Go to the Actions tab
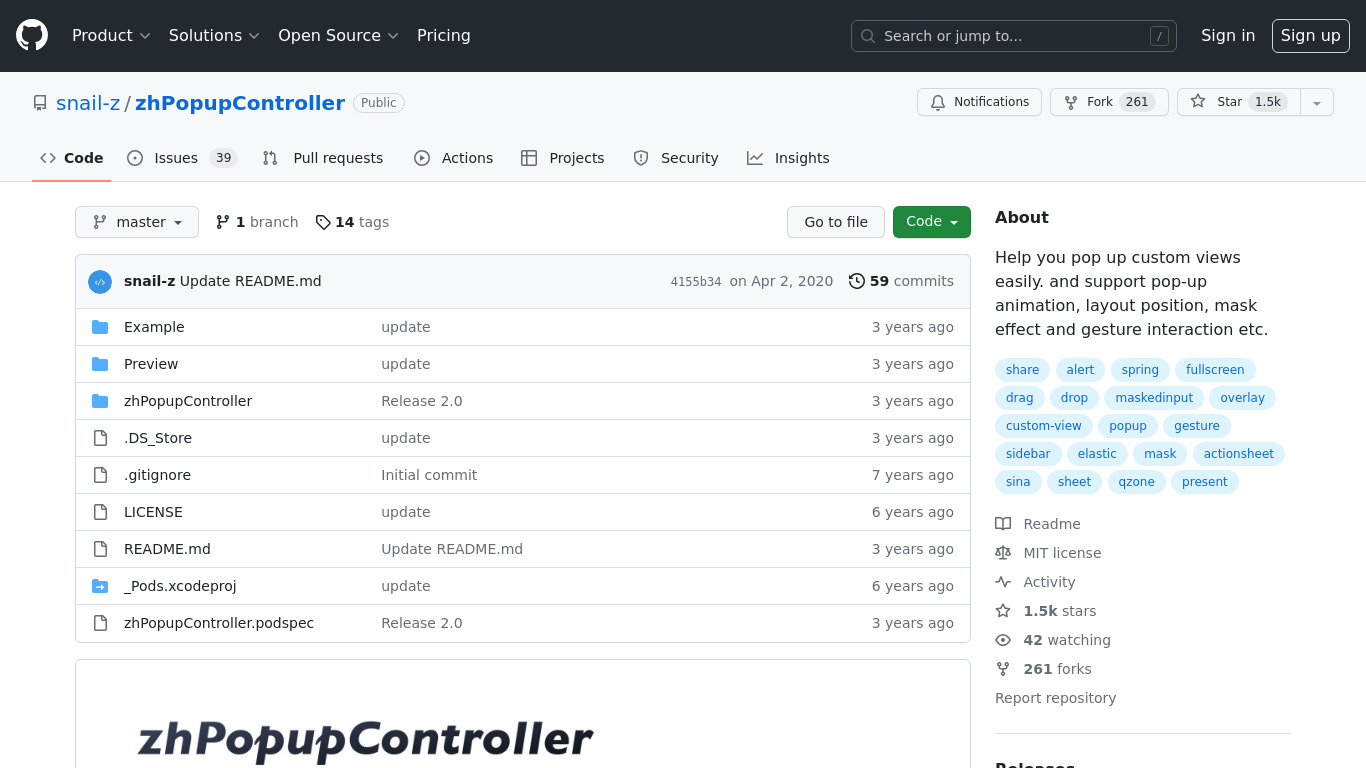 coord(454,158)
